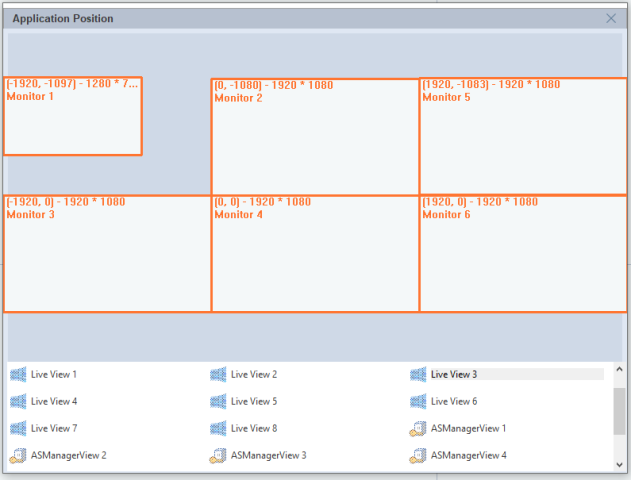Click the ASManagerView 3 icon
Viewport: 631px width, 480px height.
(x=218, y=455)
